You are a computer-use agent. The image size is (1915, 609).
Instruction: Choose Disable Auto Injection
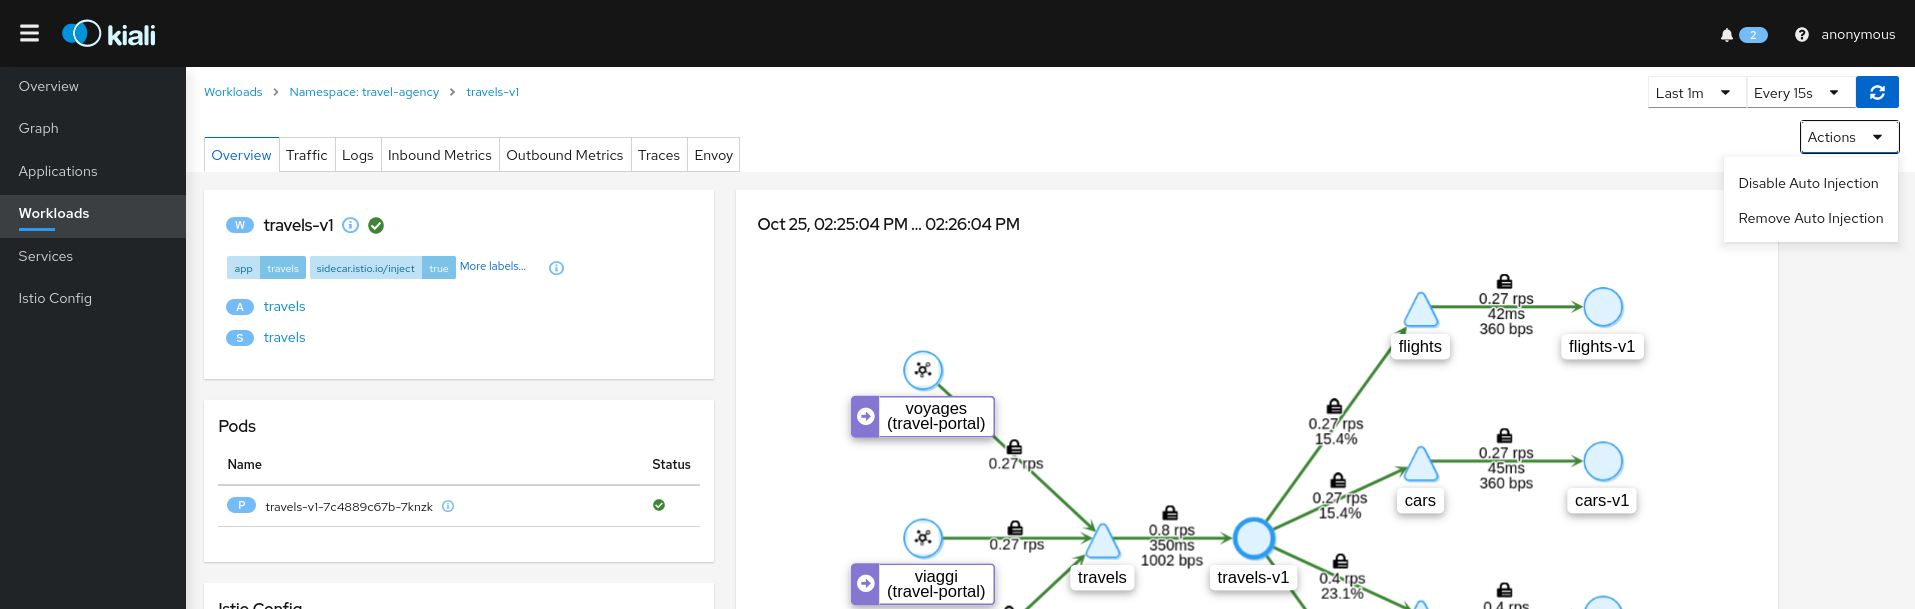point(1808,184)
